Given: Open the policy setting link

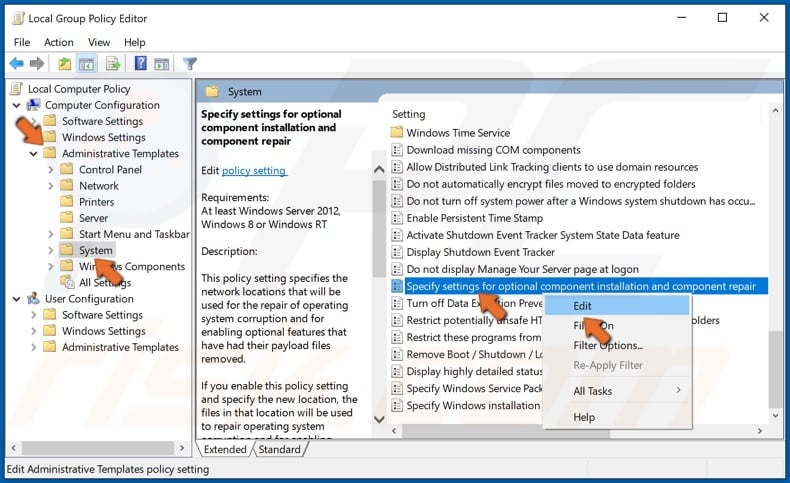Looking at the screenshot, I should click(x=254, y=171).
